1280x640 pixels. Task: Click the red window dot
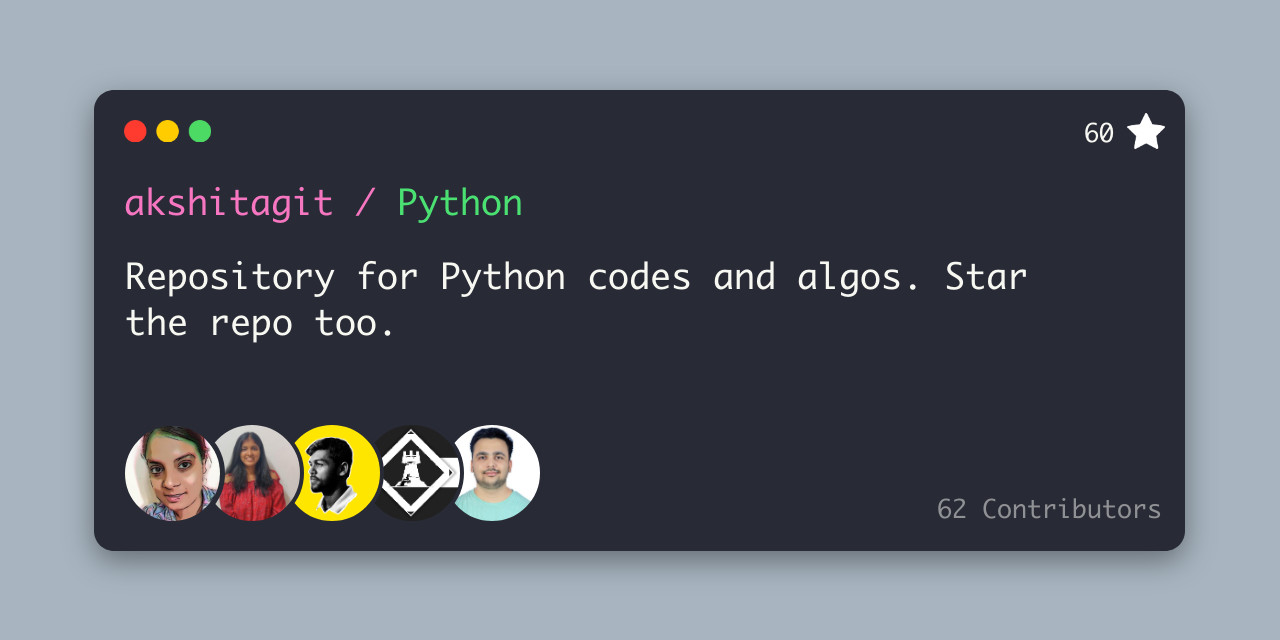135,131
